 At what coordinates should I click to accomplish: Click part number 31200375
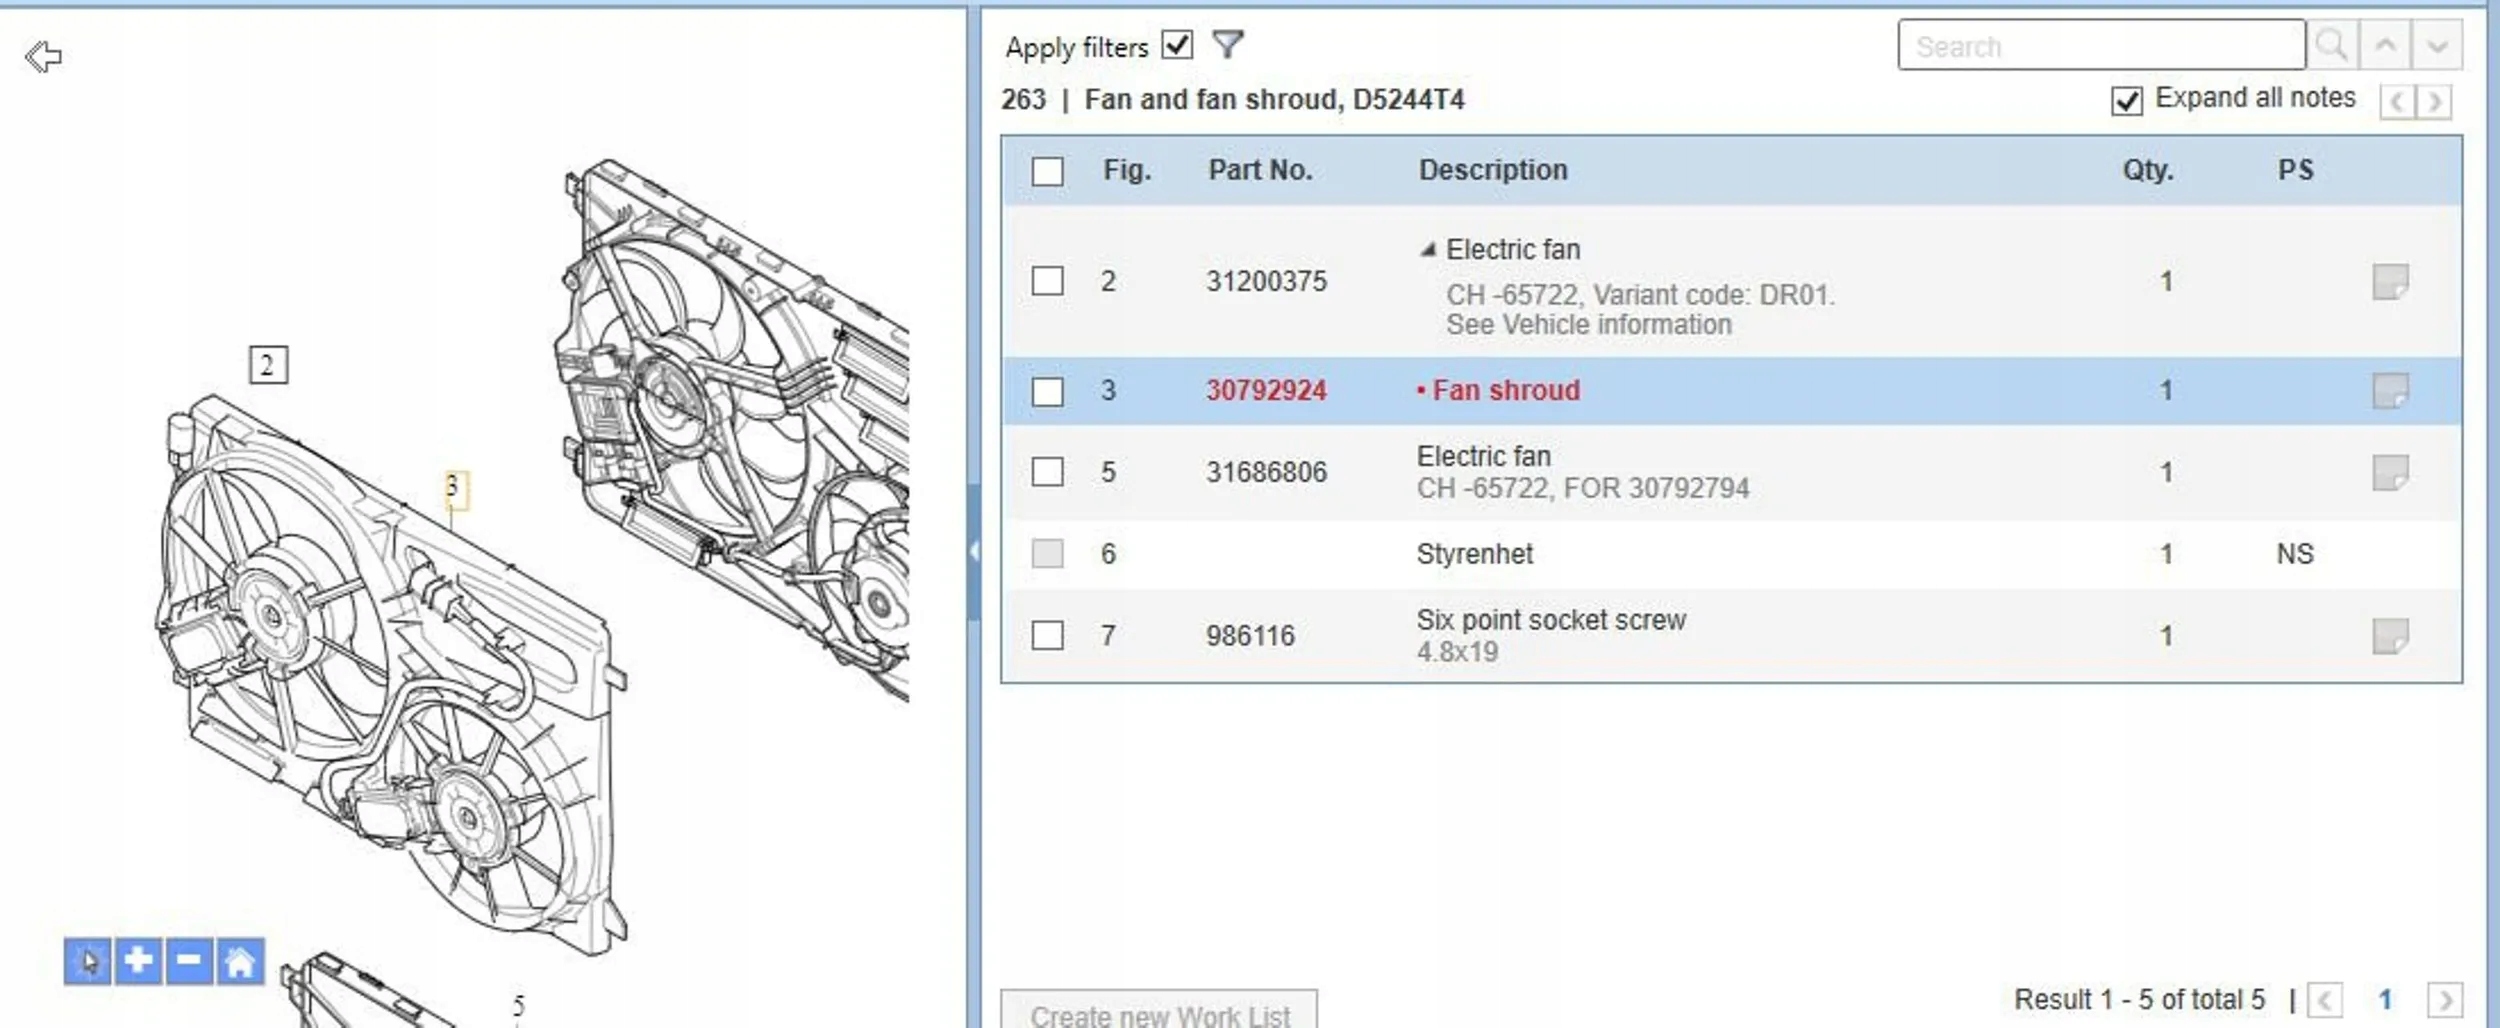click(x=1266, y=282)
